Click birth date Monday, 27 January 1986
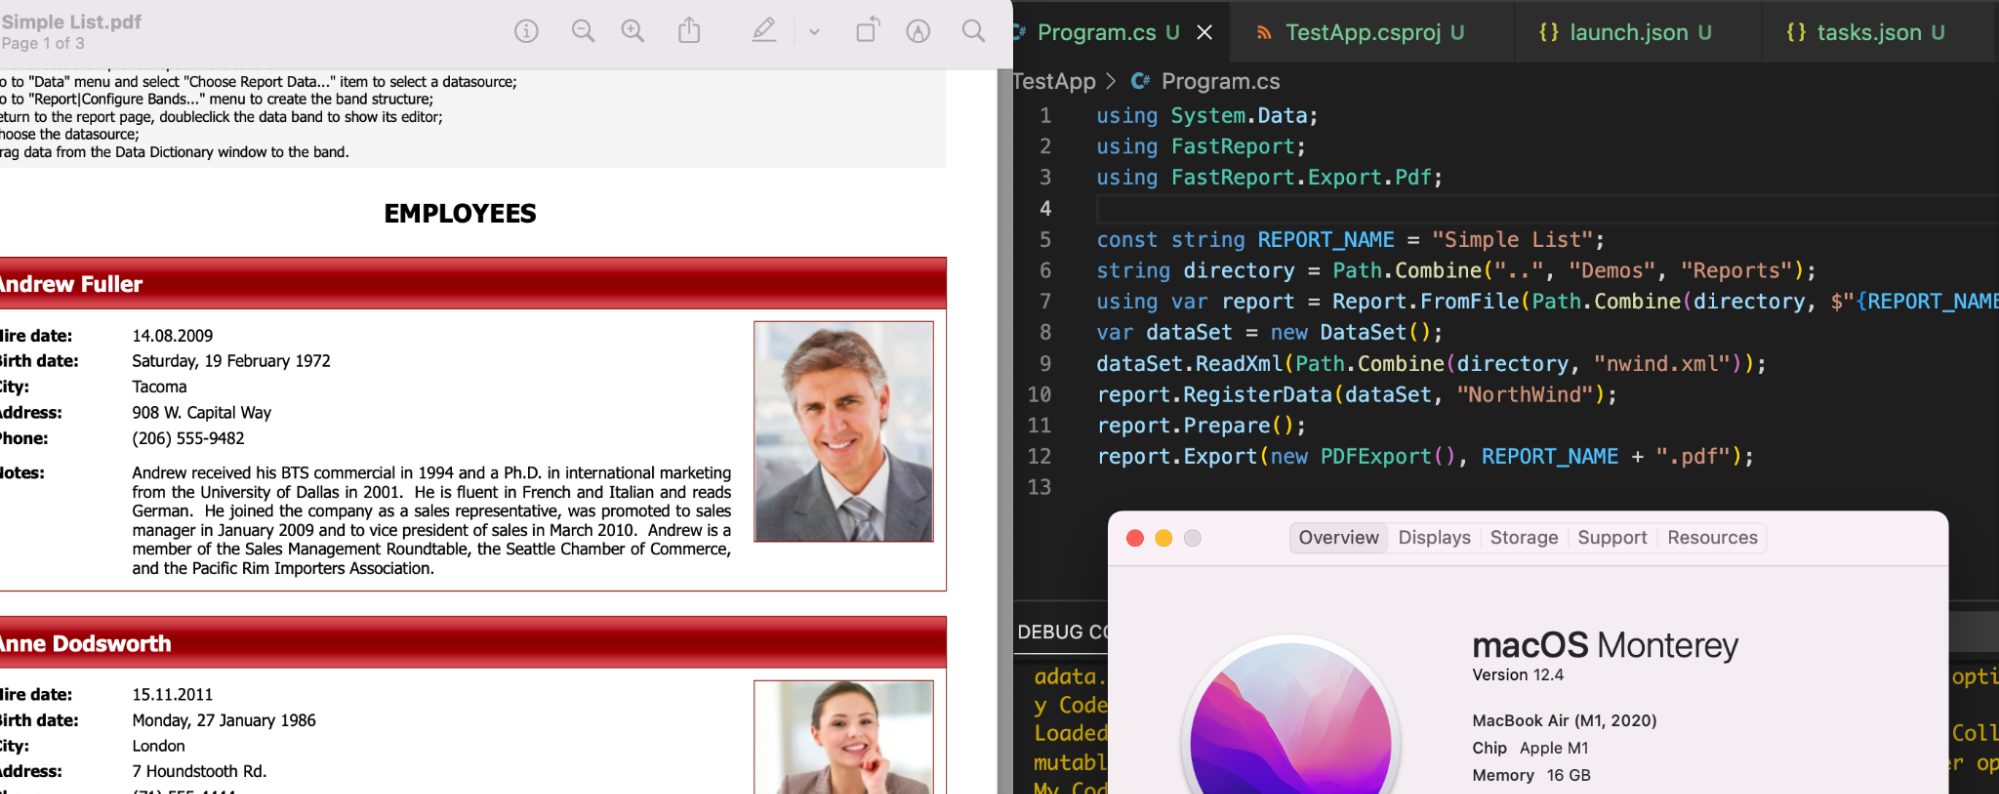This screenshot has width=1999, height=794. (224, 720)
